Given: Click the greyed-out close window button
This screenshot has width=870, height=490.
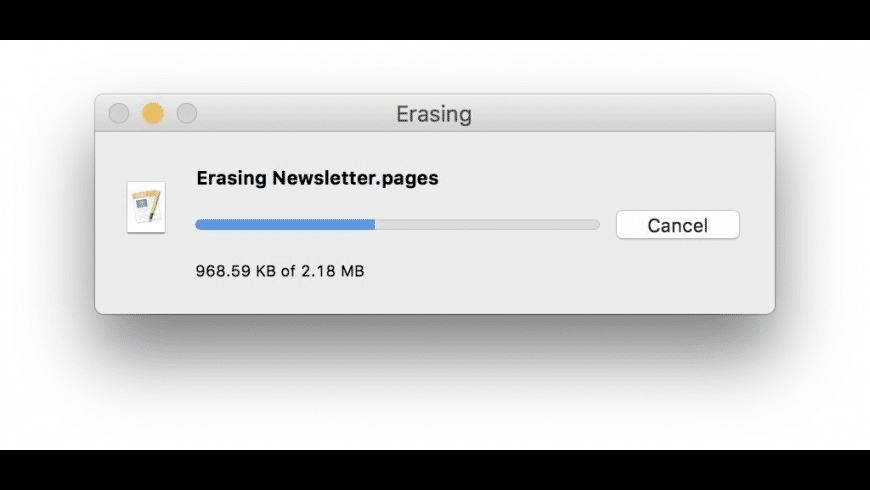Looking at the screenshot, I should 119,114.
